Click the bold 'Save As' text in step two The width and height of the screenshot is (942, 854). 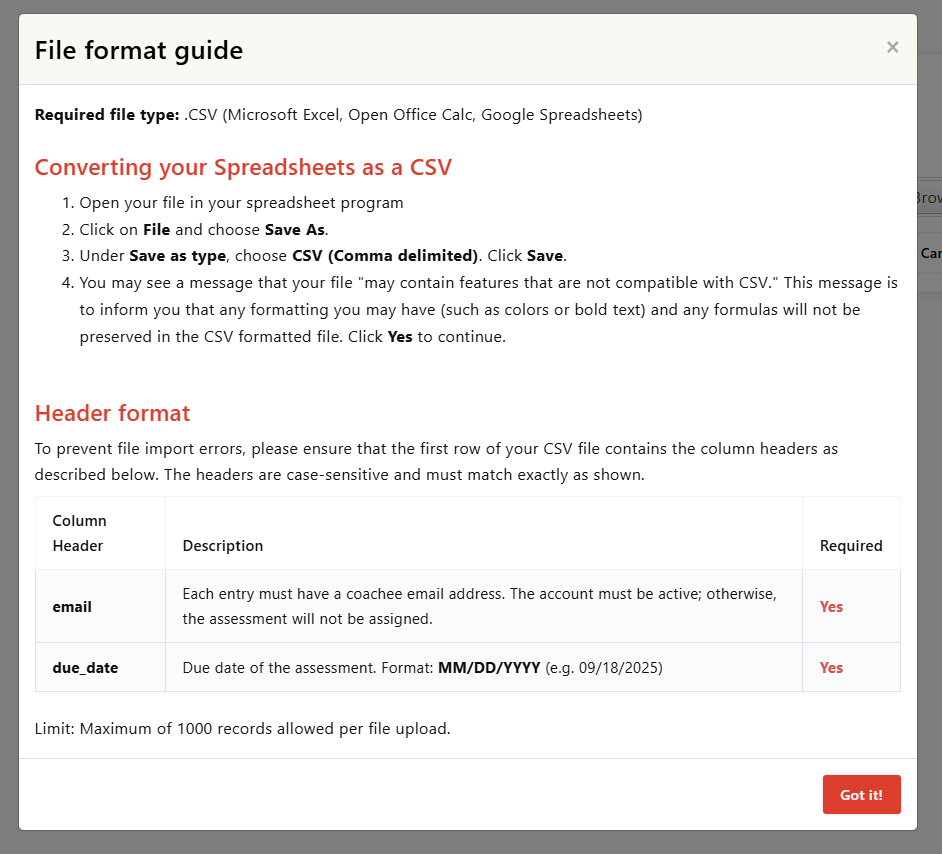point(295,229)
